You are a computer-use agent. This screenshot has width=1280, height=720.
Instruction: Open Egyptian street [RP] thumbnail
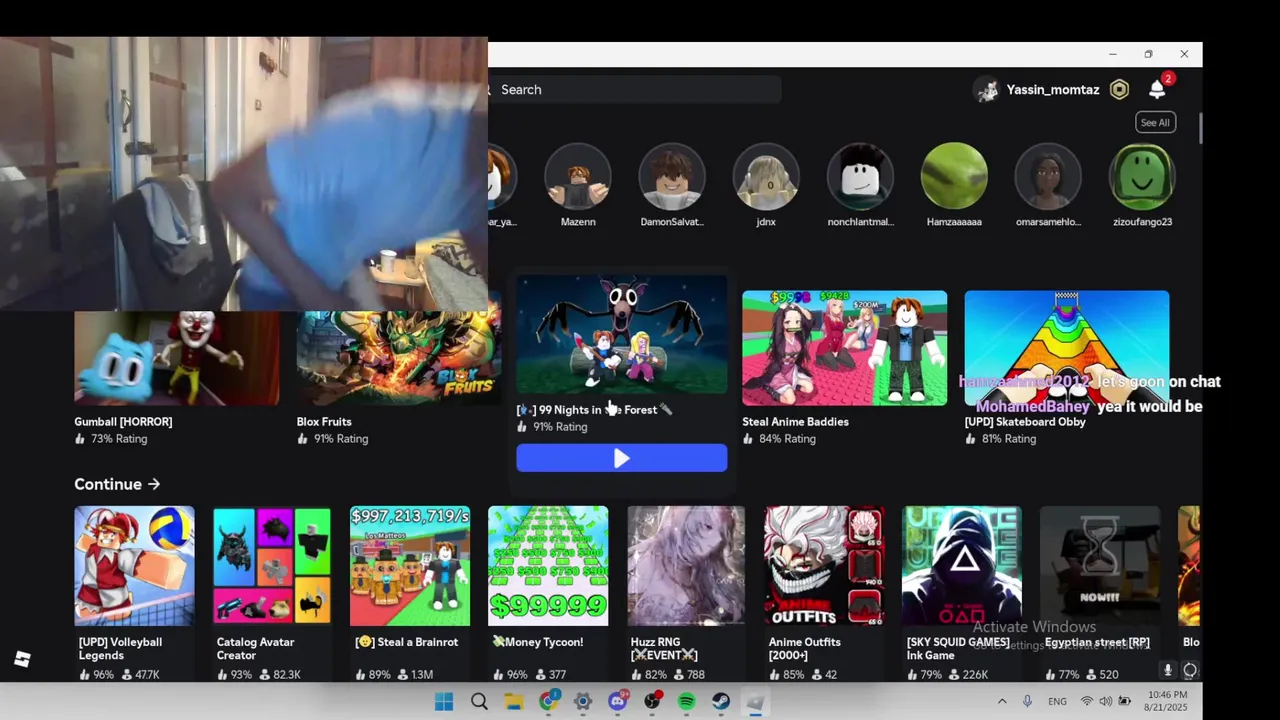tap(1100, 566)
